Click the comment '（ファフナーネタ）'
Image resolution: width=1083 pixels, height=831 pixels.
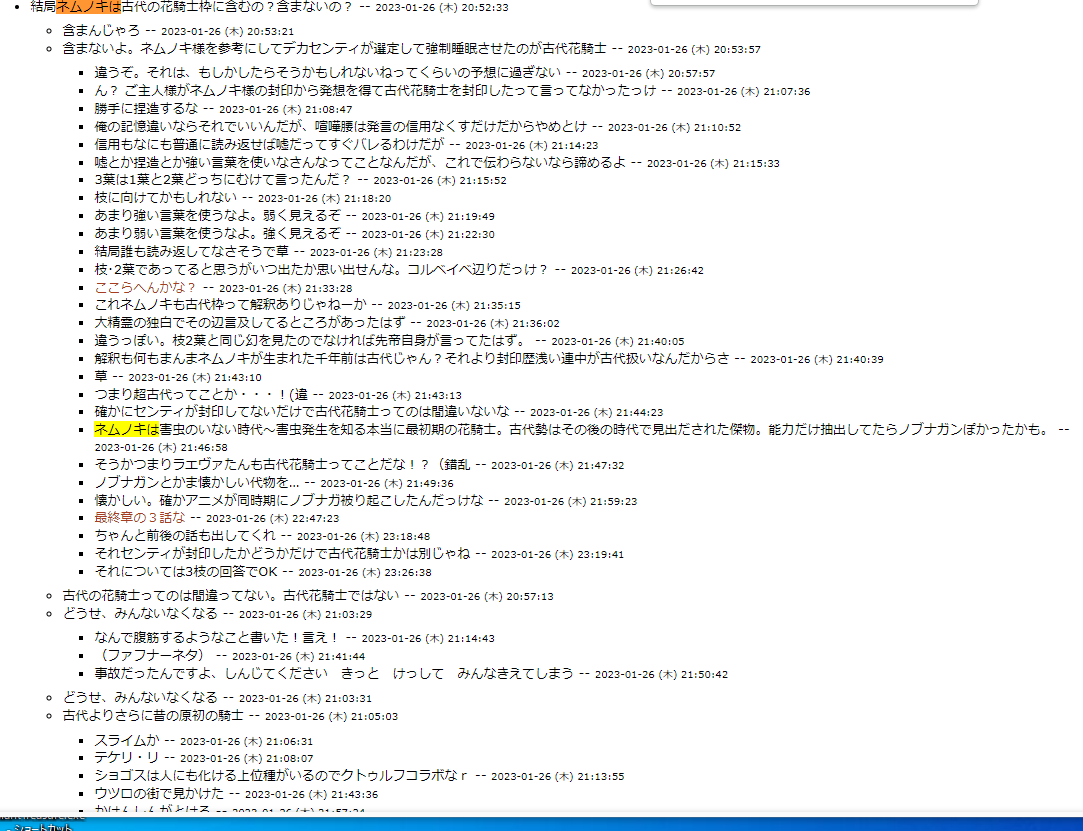click(x=153, y=655)
